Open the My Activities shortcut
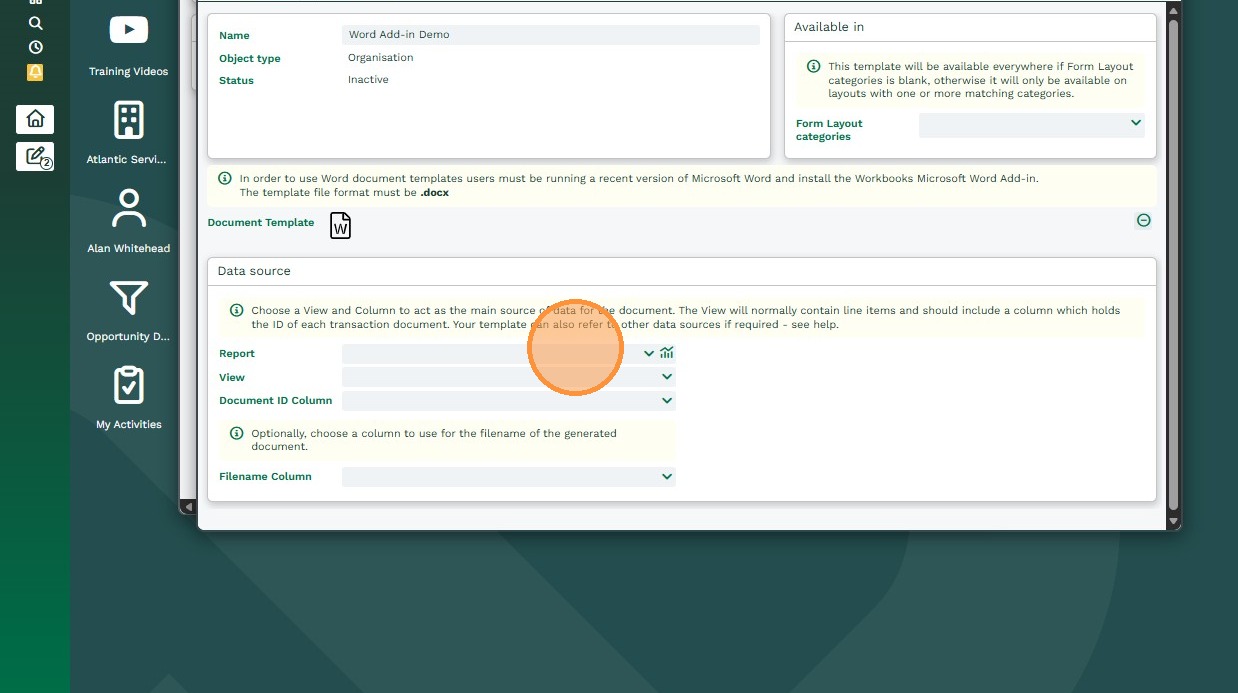Screen dimensions: 1238x693 tap(129, 397)
